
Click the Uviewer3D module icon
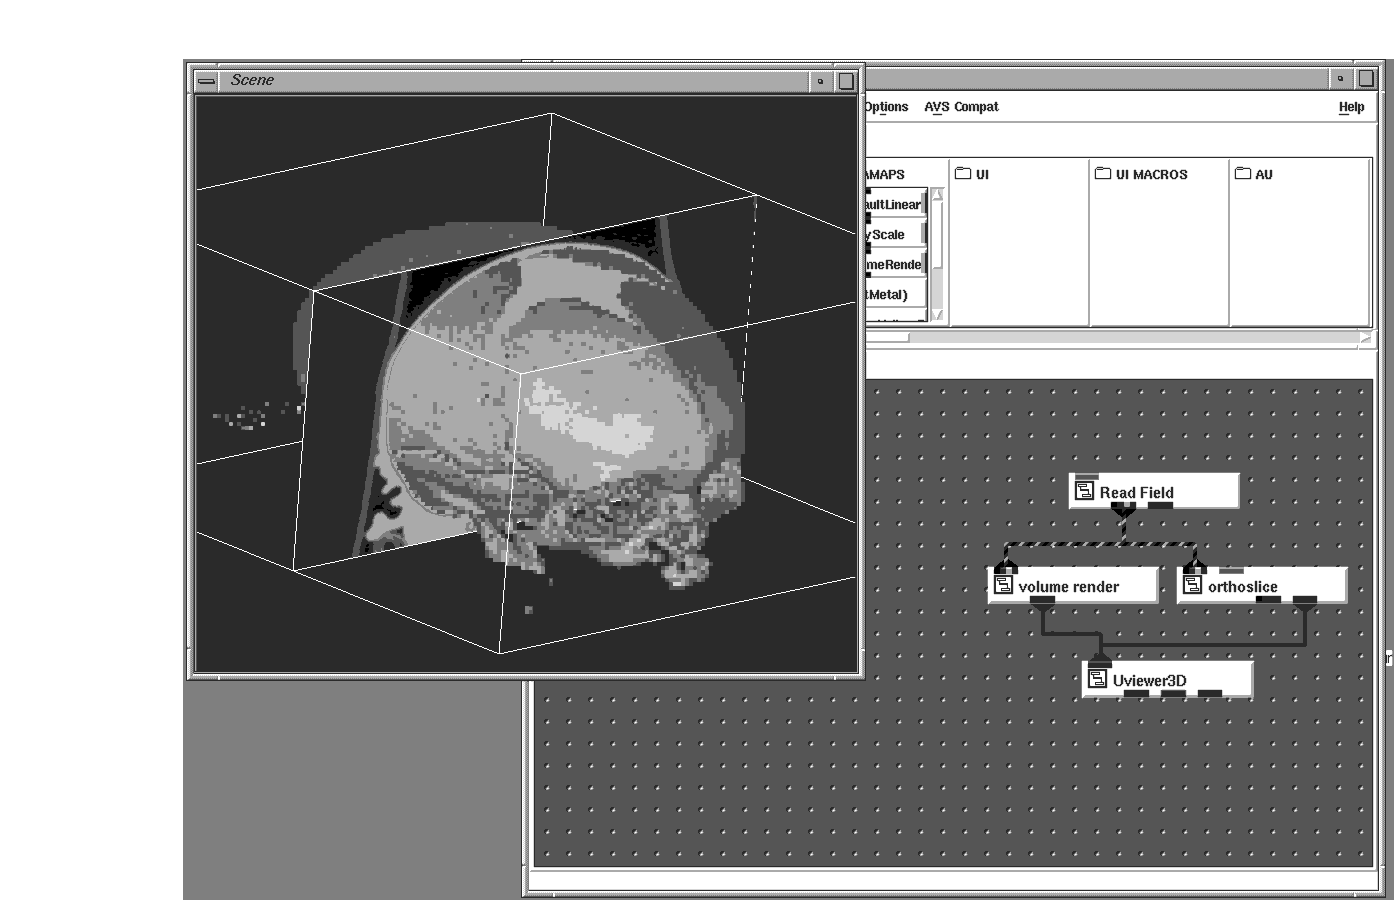pyautogui.click(x=1097, y=679)
